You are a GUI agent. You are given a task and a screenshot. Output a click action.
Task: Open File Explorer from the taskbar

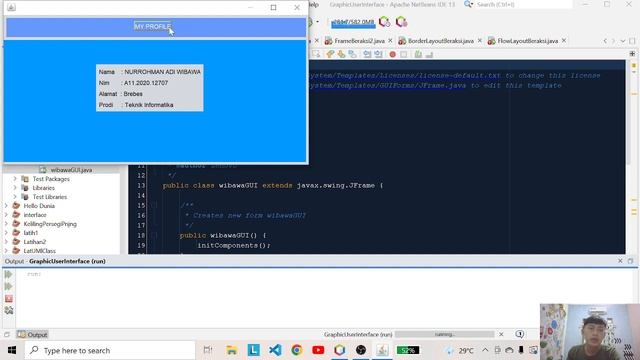(232, 350)
